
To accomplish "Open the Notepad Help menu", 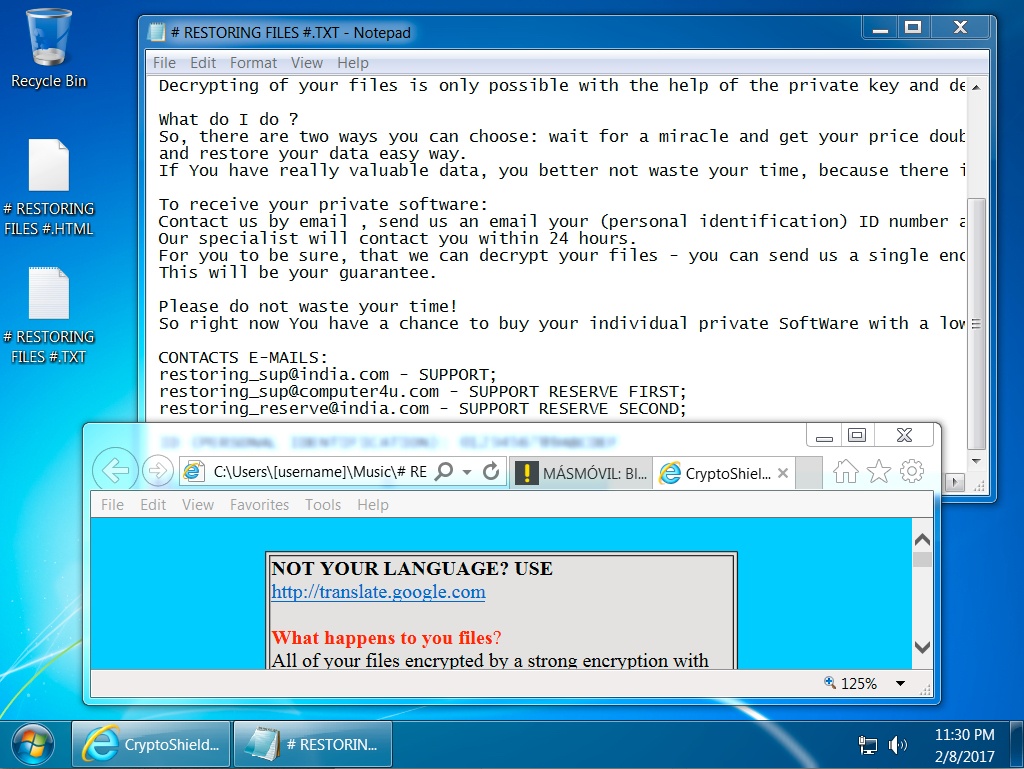I will 353,63.
